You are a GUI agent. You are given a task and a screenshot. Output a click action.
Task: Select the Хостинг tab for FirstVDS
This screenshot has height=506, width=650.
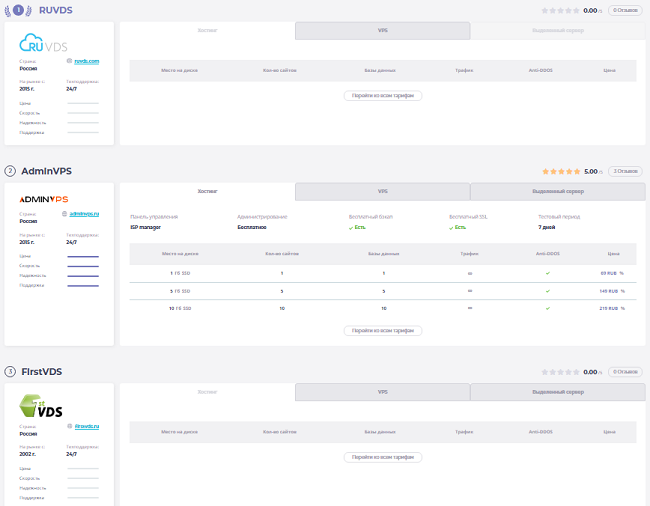(x=207, y=392)
